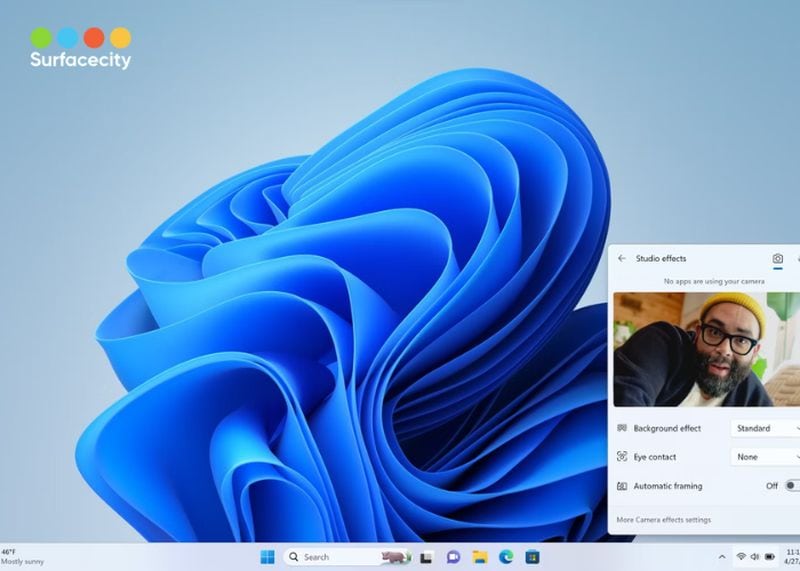800x571 pixels.
Task: Click the camera preview thumbnail
Action: coord(704,349)
